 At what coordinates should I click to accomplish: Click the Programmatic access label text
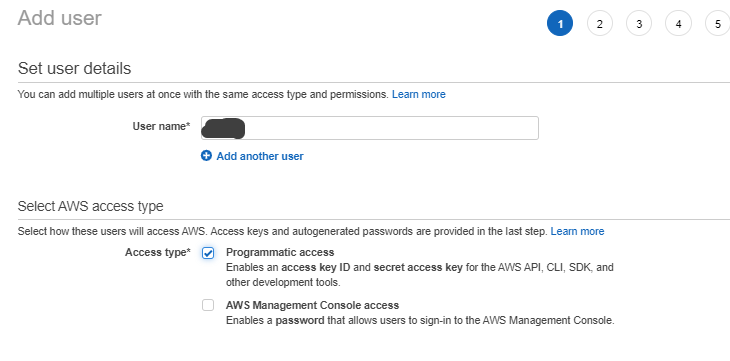[280, 252]
